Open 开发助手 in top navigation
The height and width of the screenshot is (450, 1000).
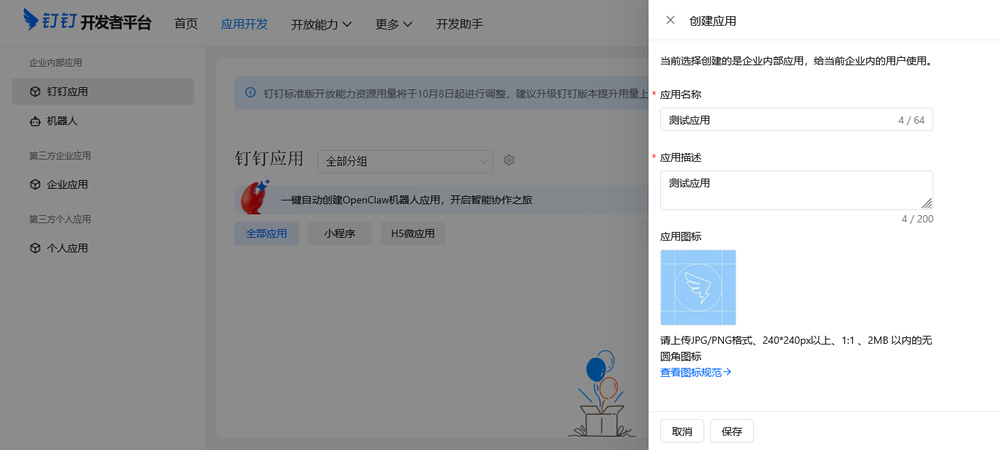point(459,24)
